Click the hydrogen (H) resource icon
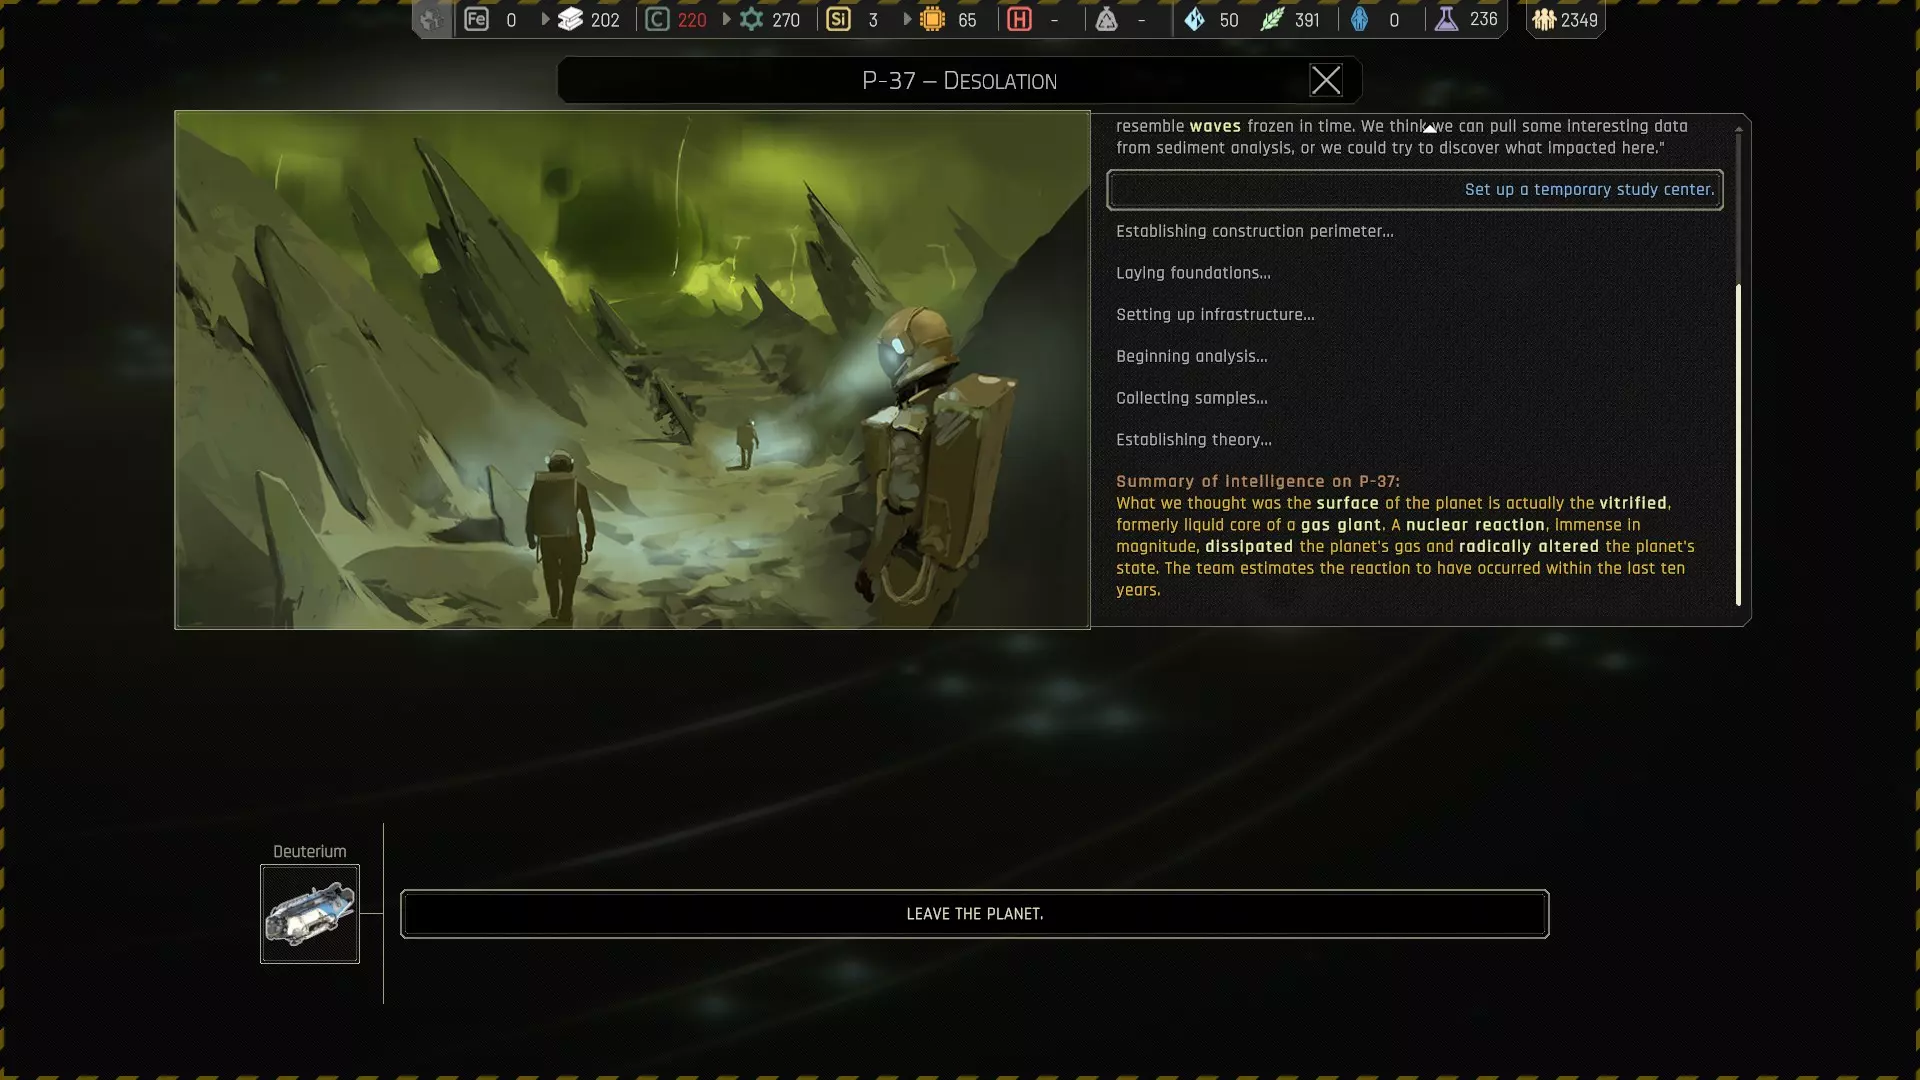 click(x=1019, y=19)
